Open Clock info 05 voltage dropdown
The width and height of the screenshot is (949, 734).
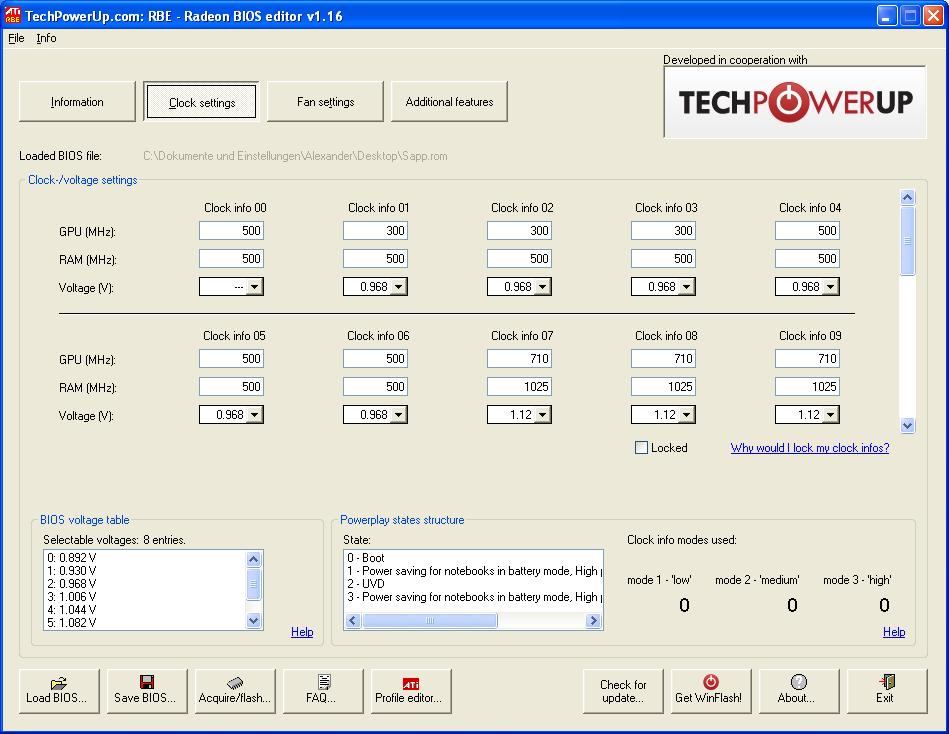click(x=255, y=415)
